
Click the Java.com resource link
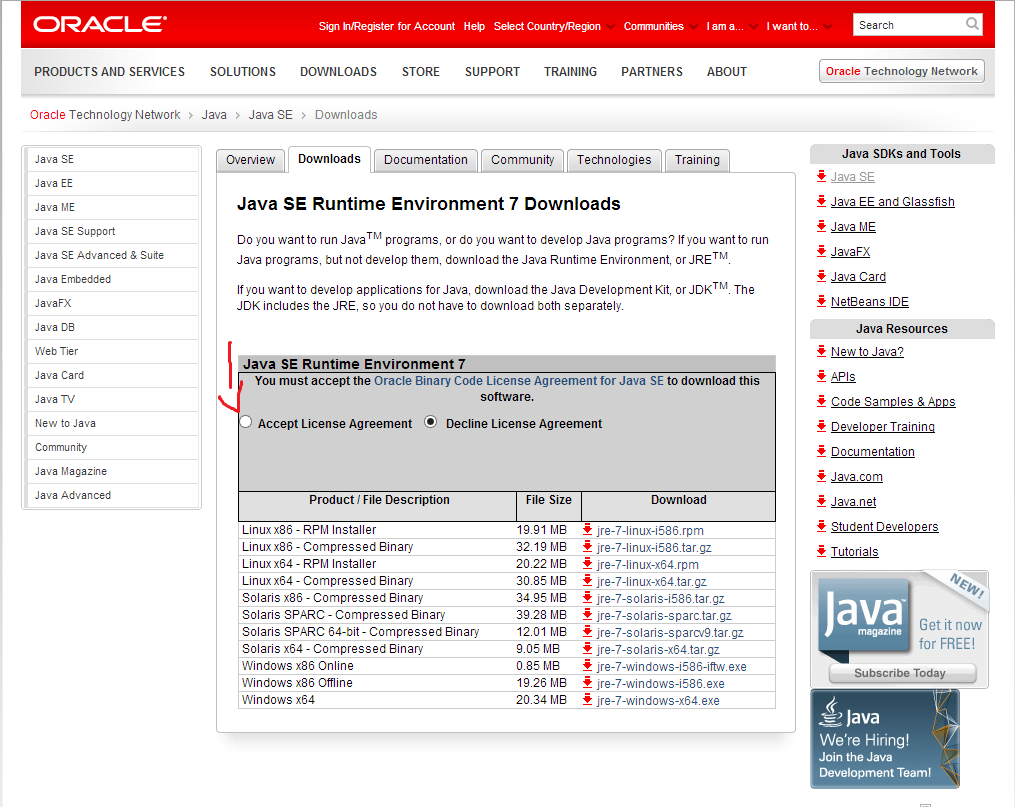(x=856, y=476)
